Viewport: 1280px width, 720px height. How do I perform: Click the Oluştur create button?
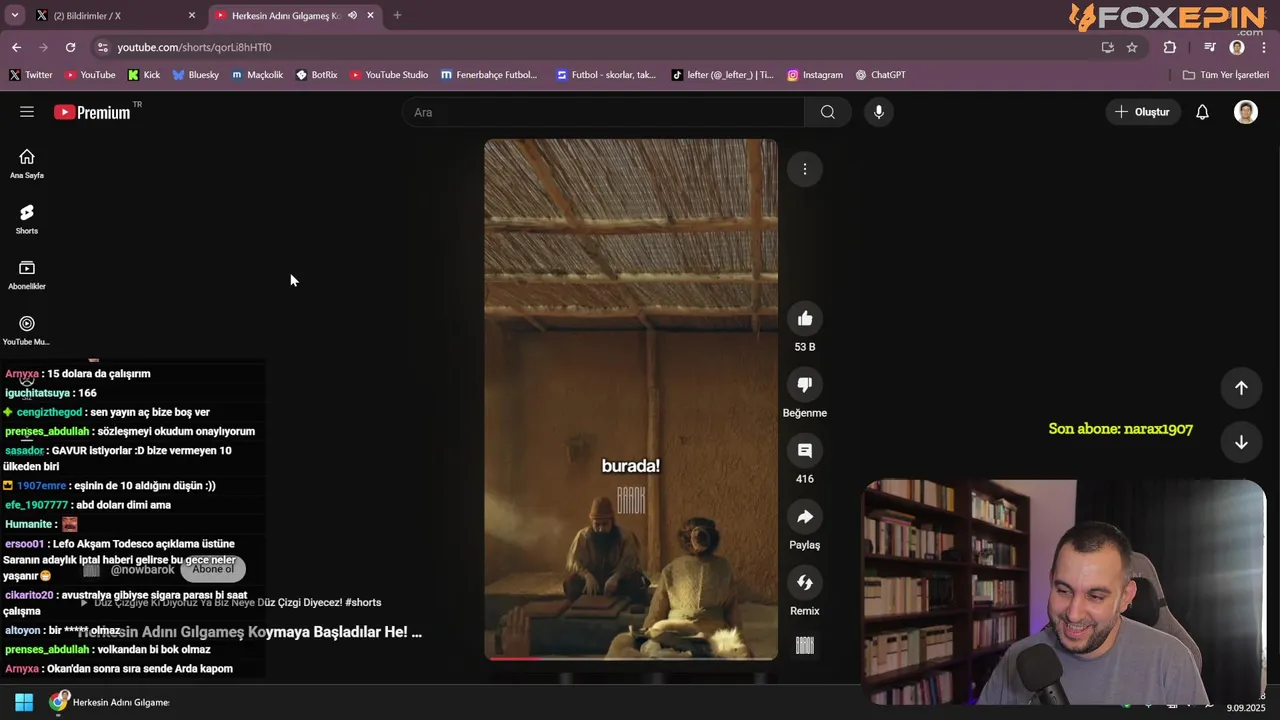coord(1142,112)
